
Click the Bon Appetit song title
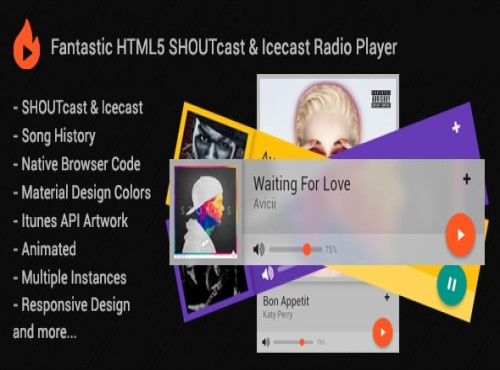click(286, 301)
